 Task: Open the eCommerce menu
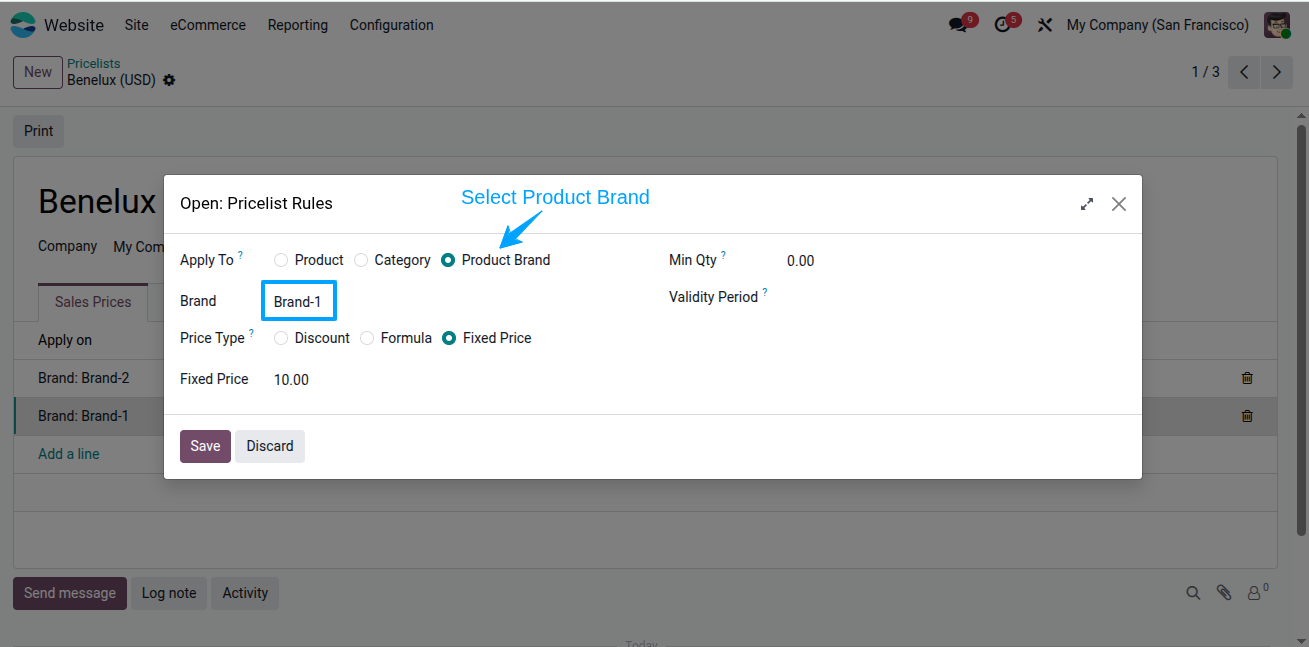click(208, 25)
